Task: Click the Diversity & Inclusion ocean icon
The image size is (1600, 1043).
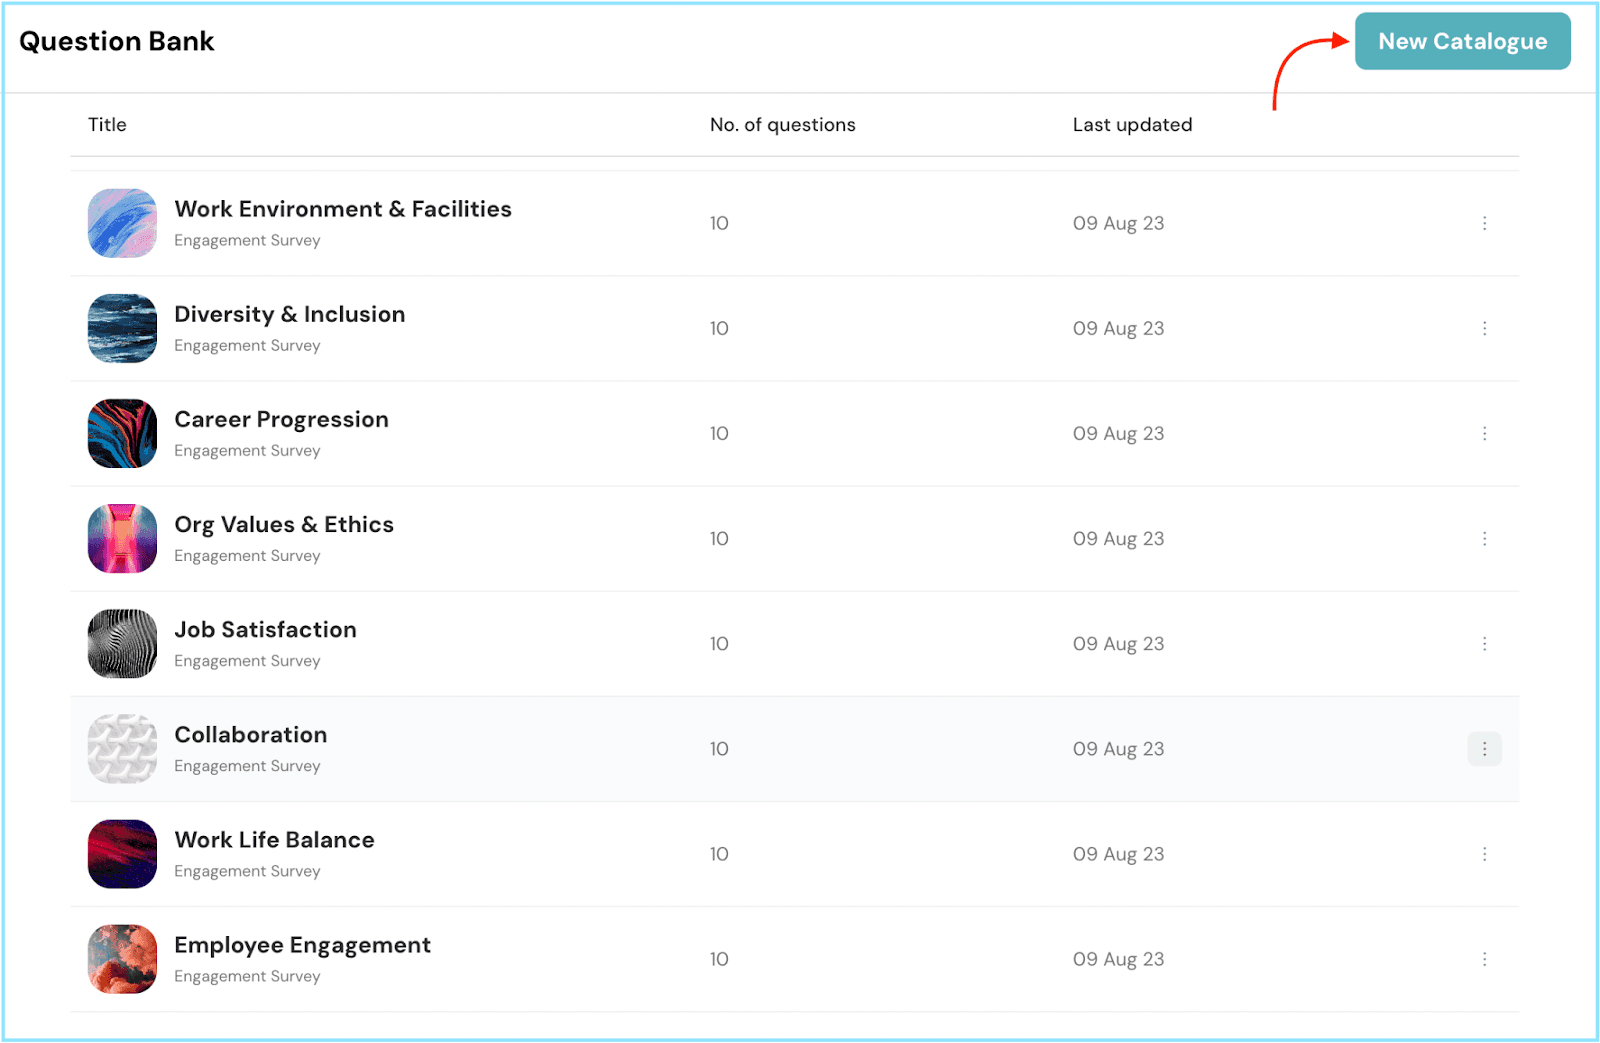Action: pos(122,328)
